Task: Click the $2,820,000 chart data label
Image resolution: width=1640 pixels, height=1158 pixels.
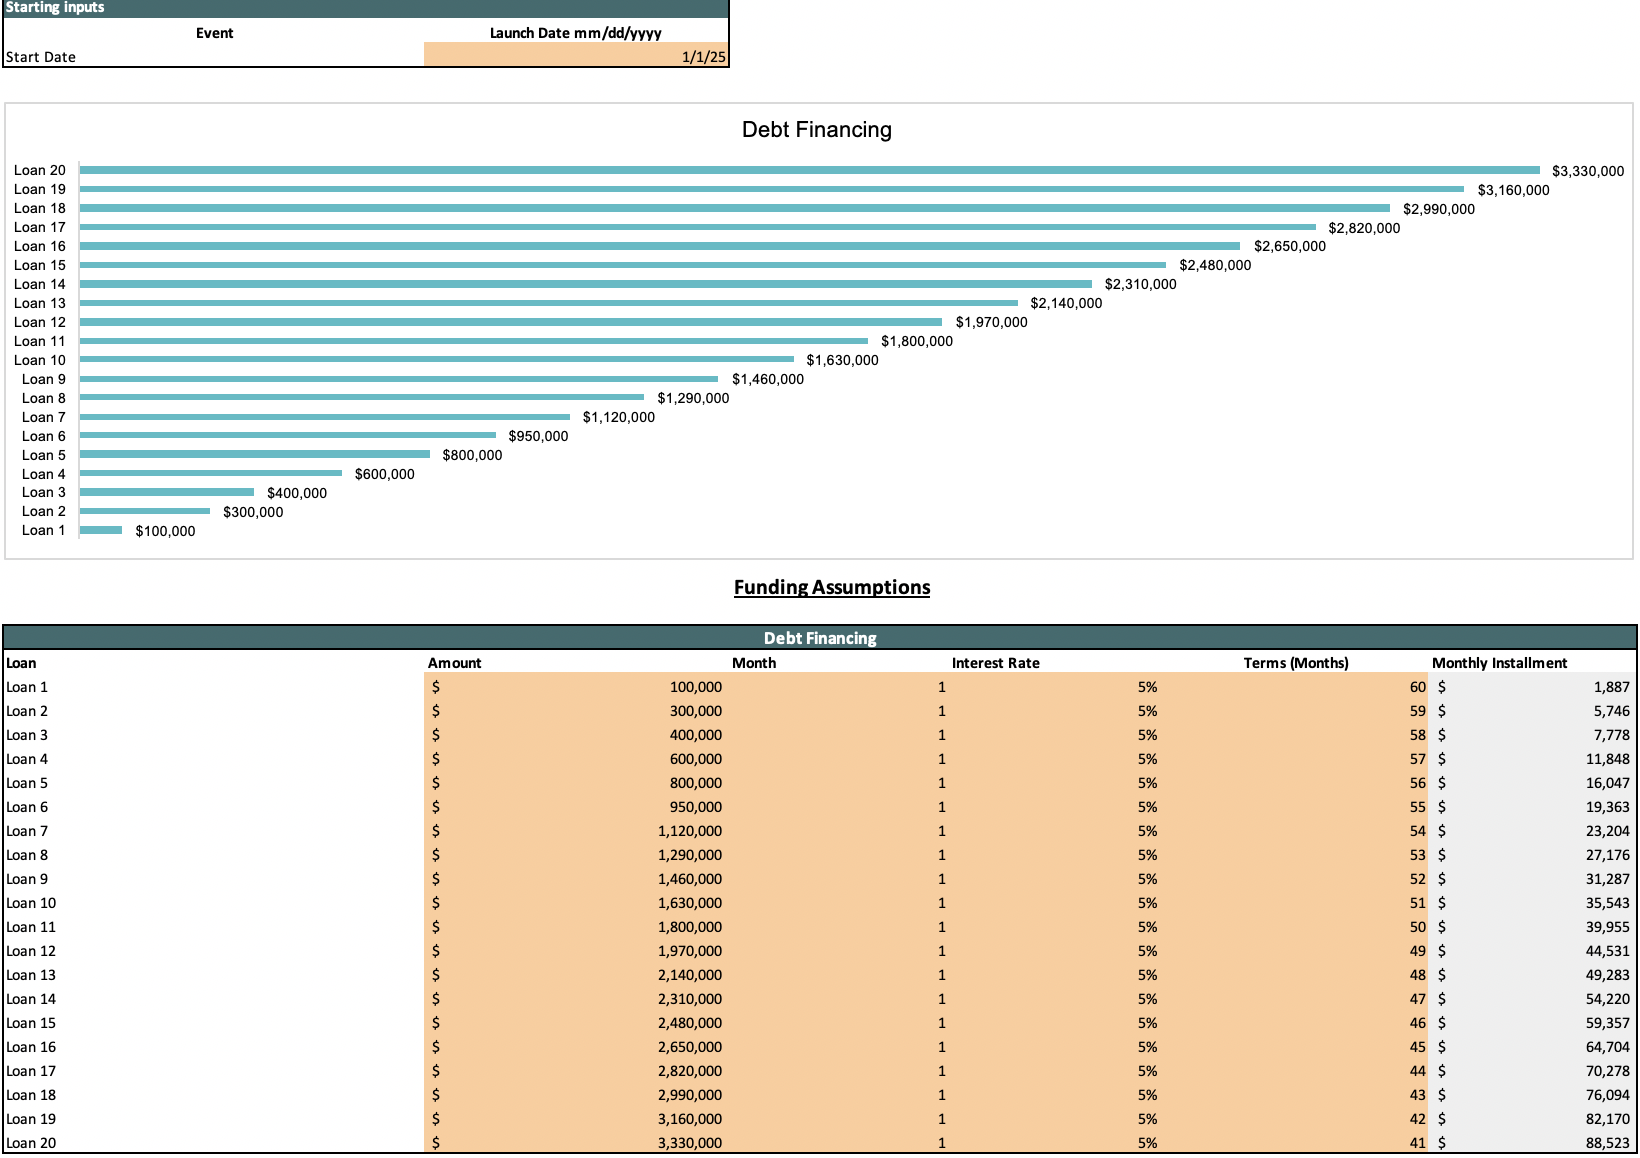Action: pyautogui.click(x=1364, y=228)
